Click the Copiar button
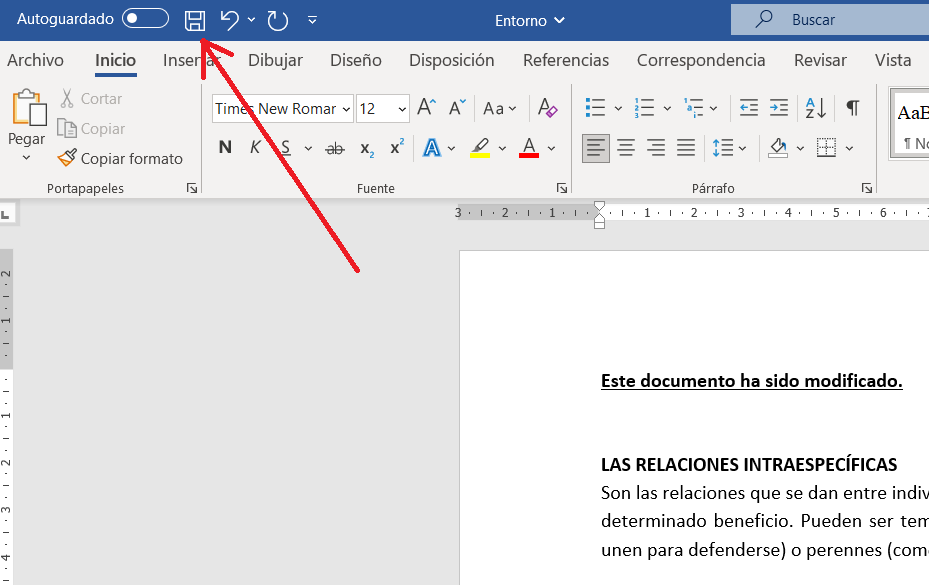The width and height of the screenshot is (929, 585). click(91, 129)
